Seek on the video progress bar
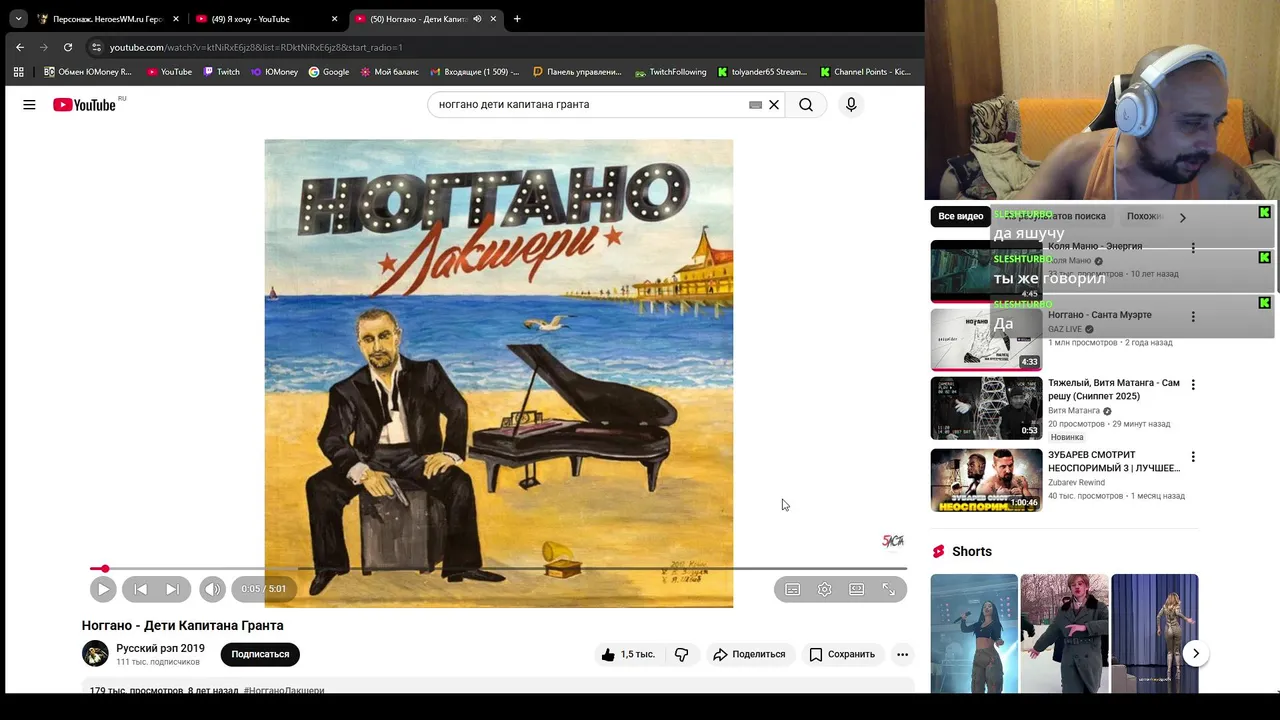Viewport: 1280px width, 720px height. tap(498, 568)
